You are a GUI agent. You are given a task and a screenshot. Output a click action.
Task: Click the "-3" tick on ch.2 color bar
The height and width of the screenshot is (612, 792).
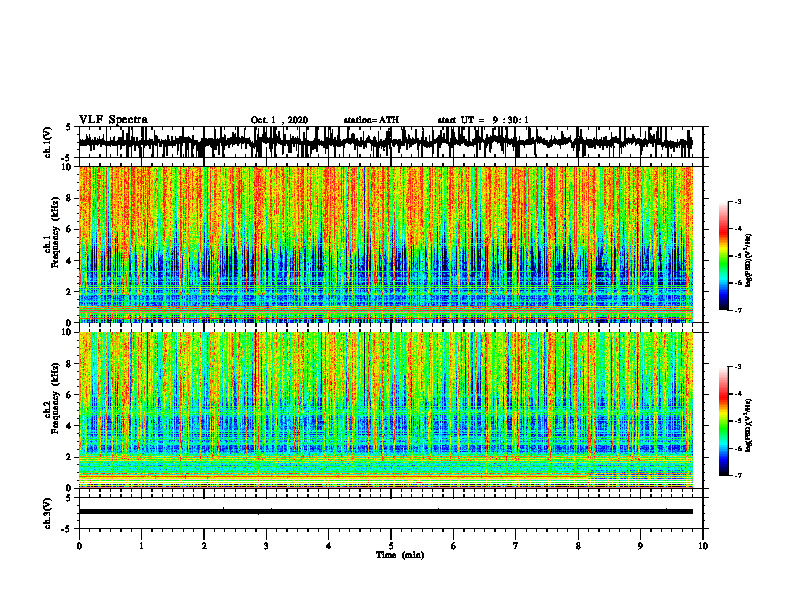click(738, 367)
